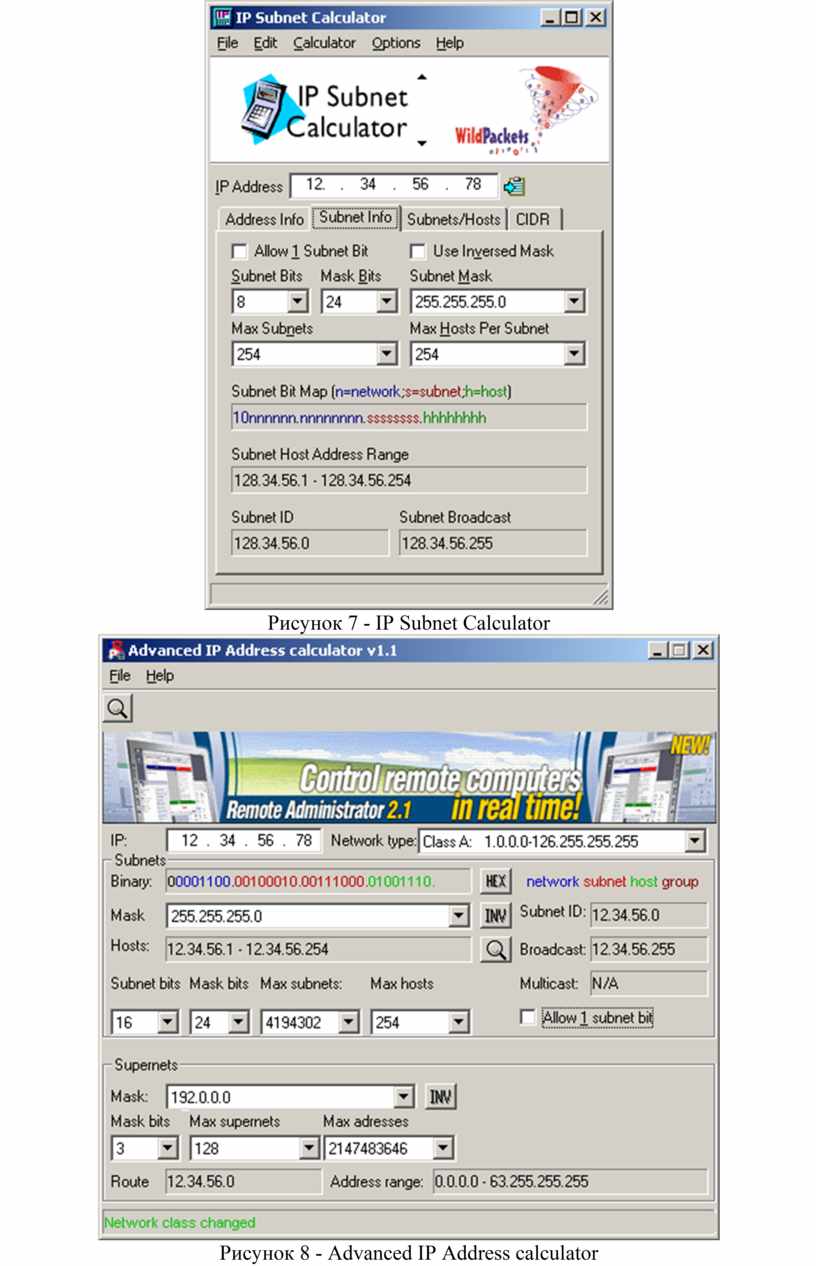Click the IP input field in Advanced calculator
Viewport: 816px width, 1266px height.
coord(243,841)
